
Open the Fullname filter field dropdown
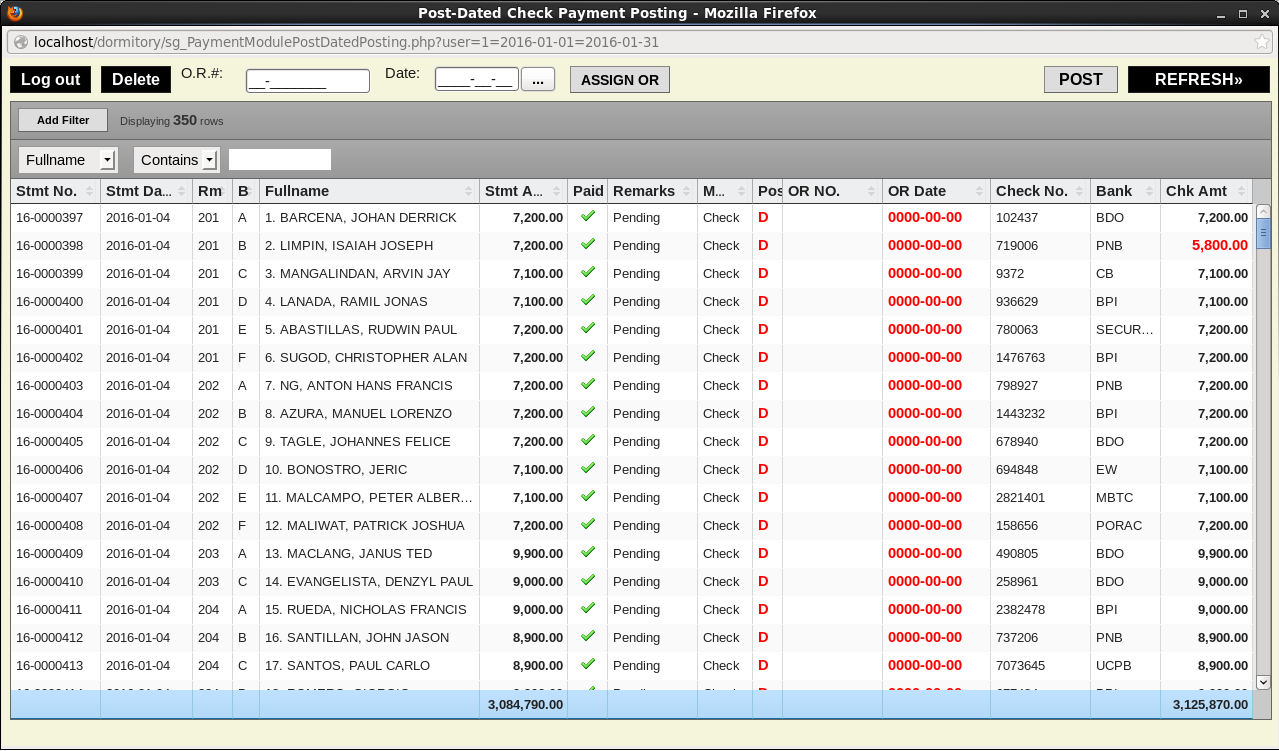107,160
